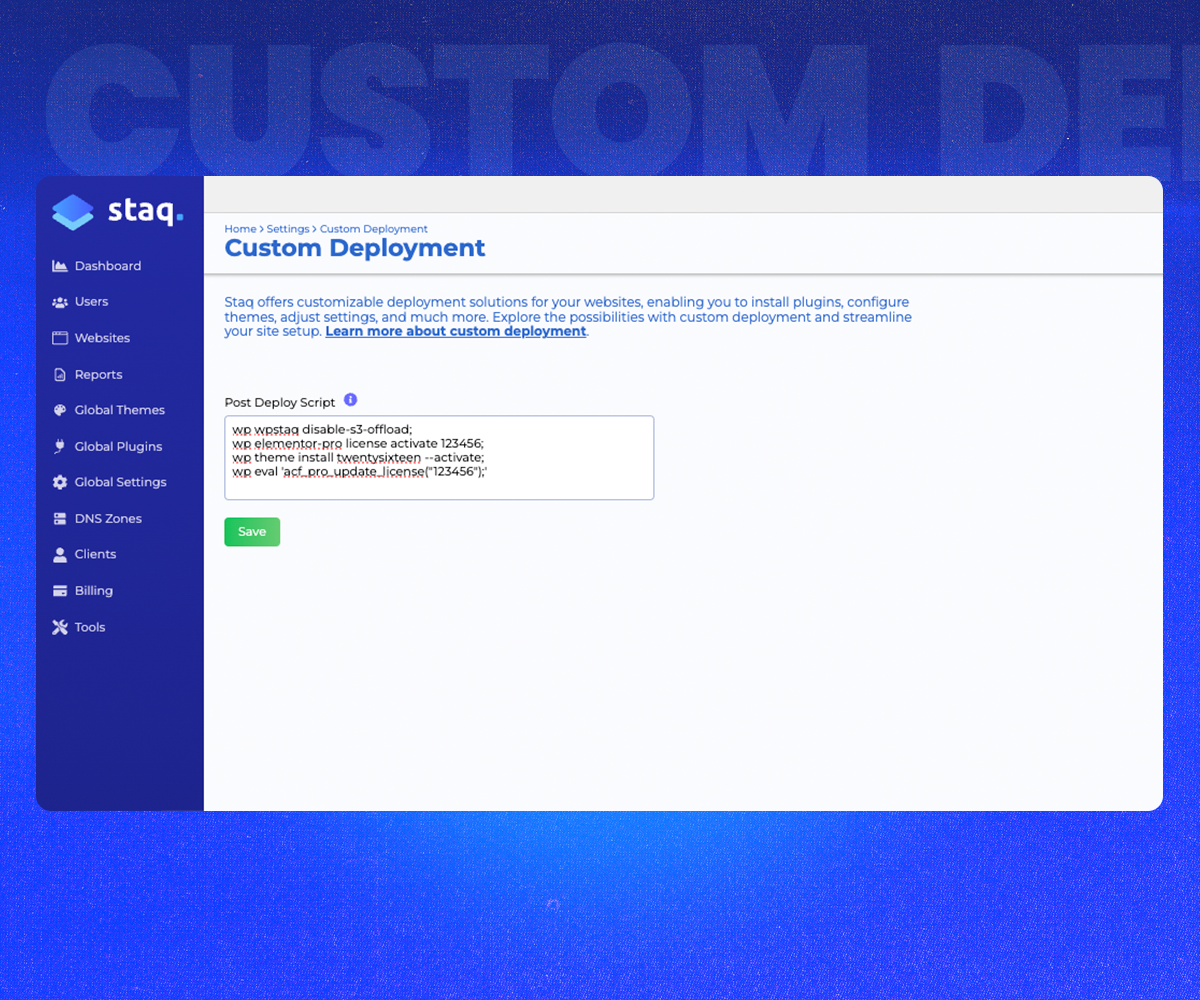This screenshot has width=1200, height=1000.
Task: Click the Post Deploy Script info icon
Action: click(x=350, y=398)
